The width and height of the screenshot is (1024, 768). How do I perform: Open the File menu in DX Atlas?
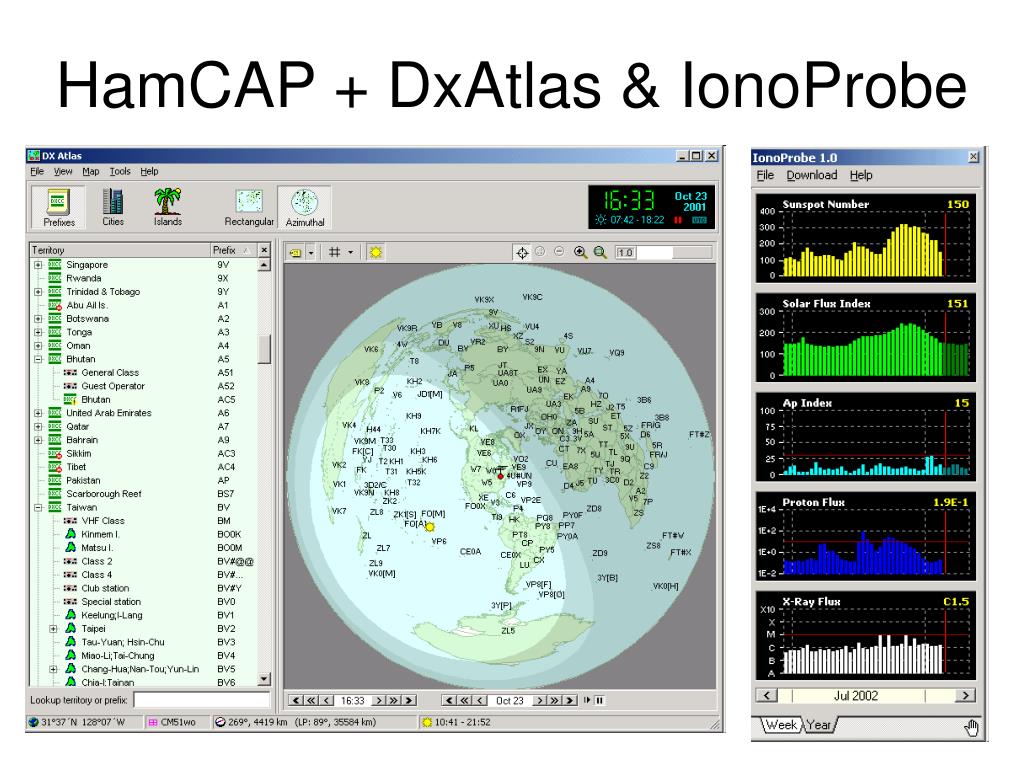(x=37, y=172)
